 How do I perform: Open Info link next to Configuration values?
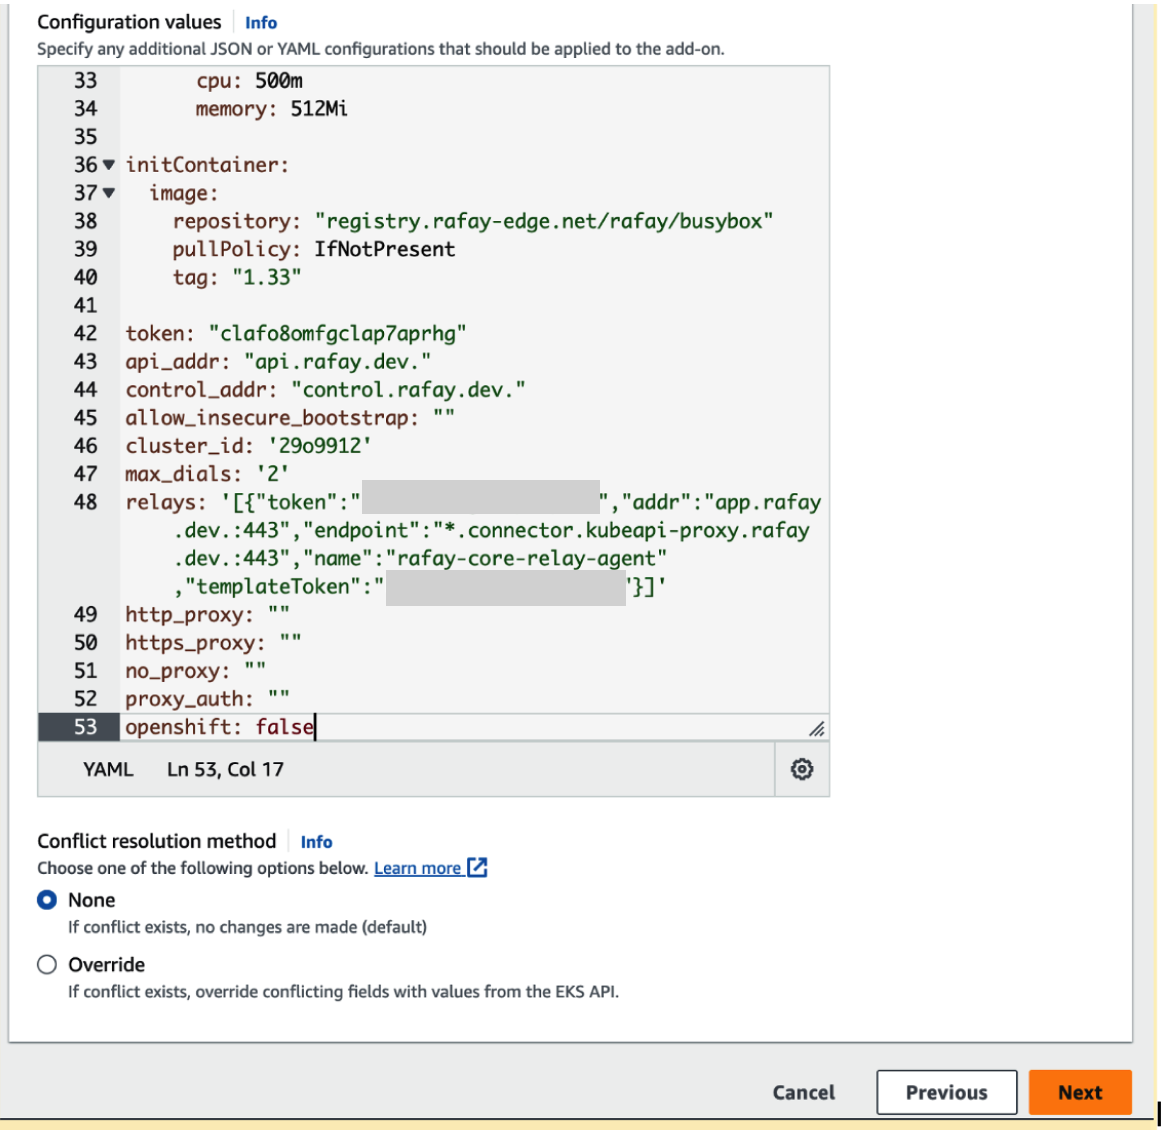pos(261,23)
